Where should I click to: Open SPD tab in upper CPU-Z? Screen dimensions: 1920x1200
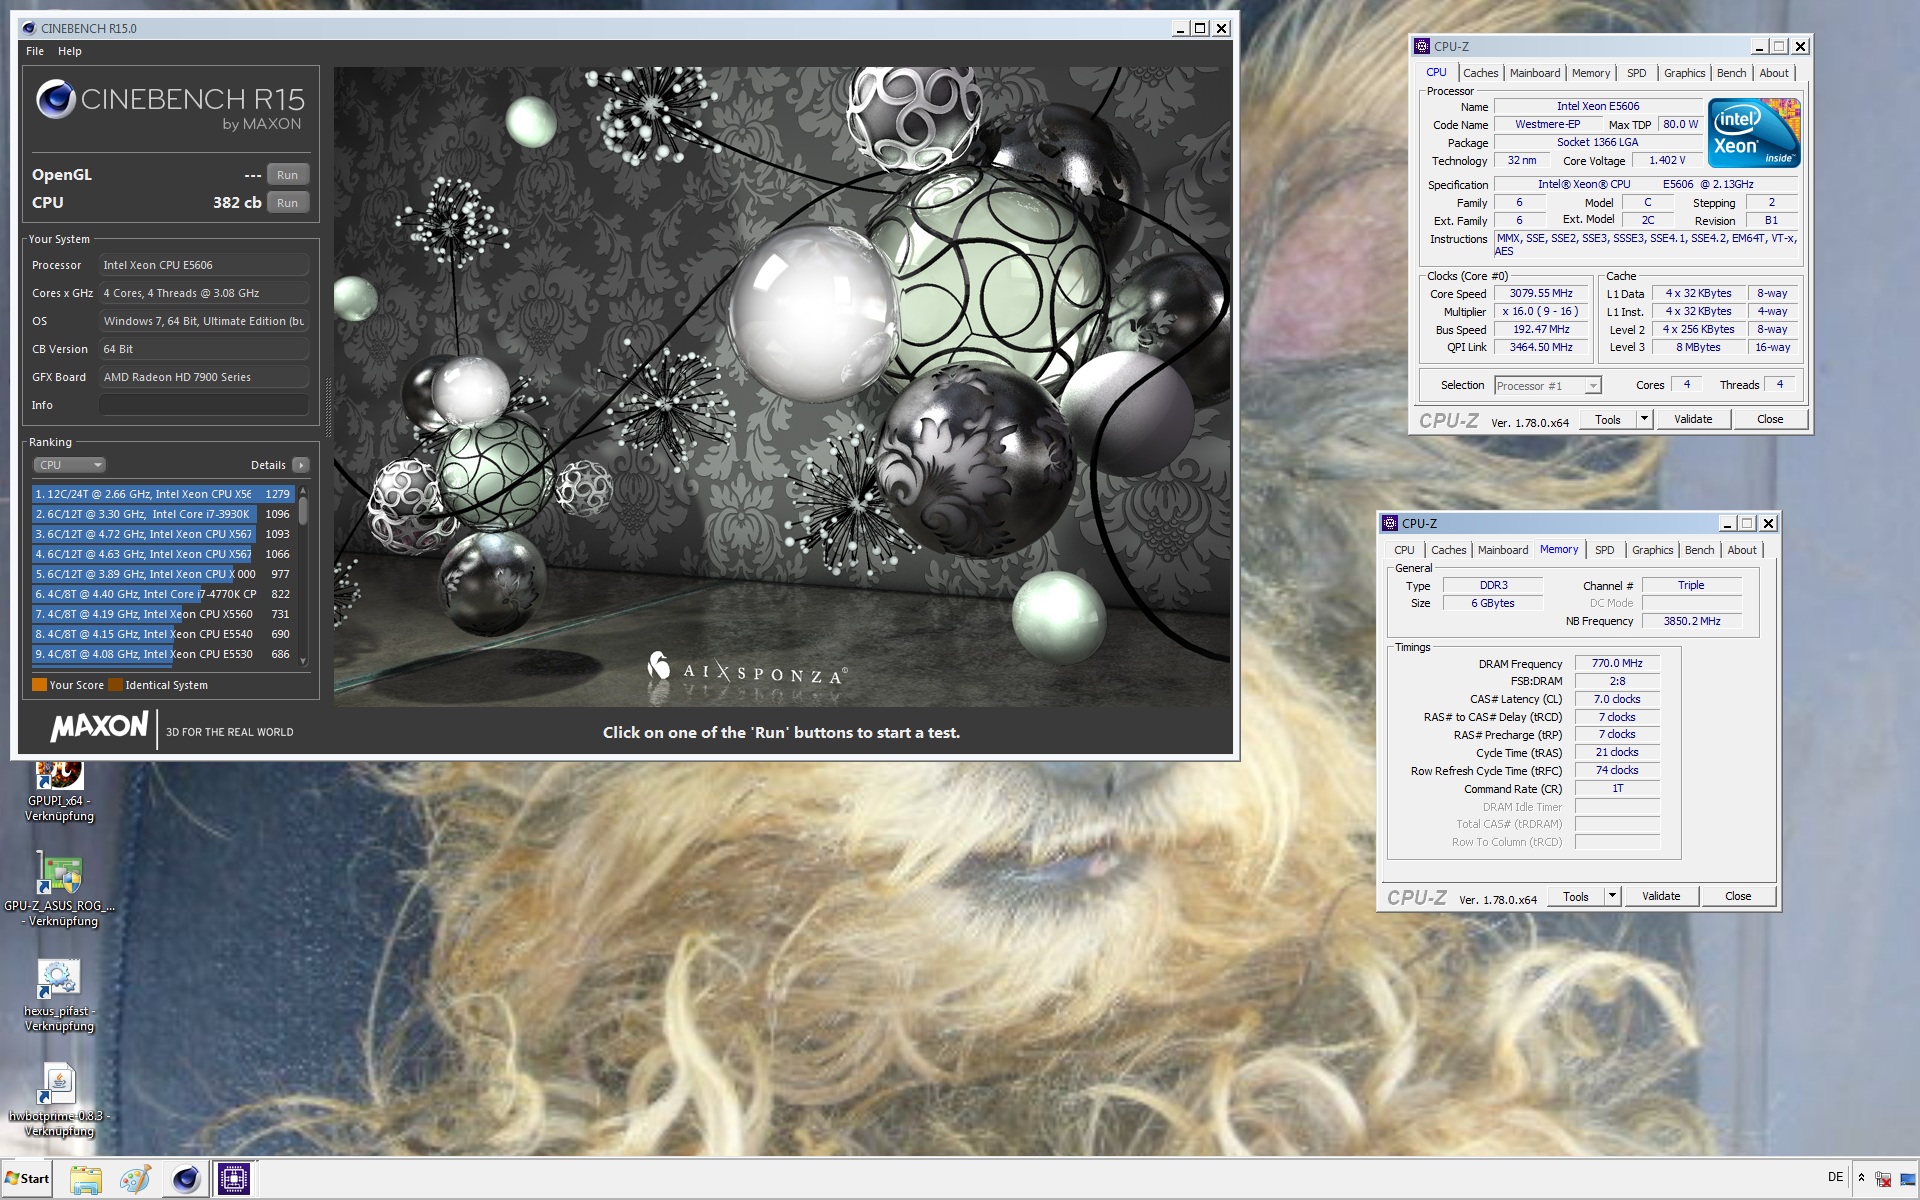1636,73
